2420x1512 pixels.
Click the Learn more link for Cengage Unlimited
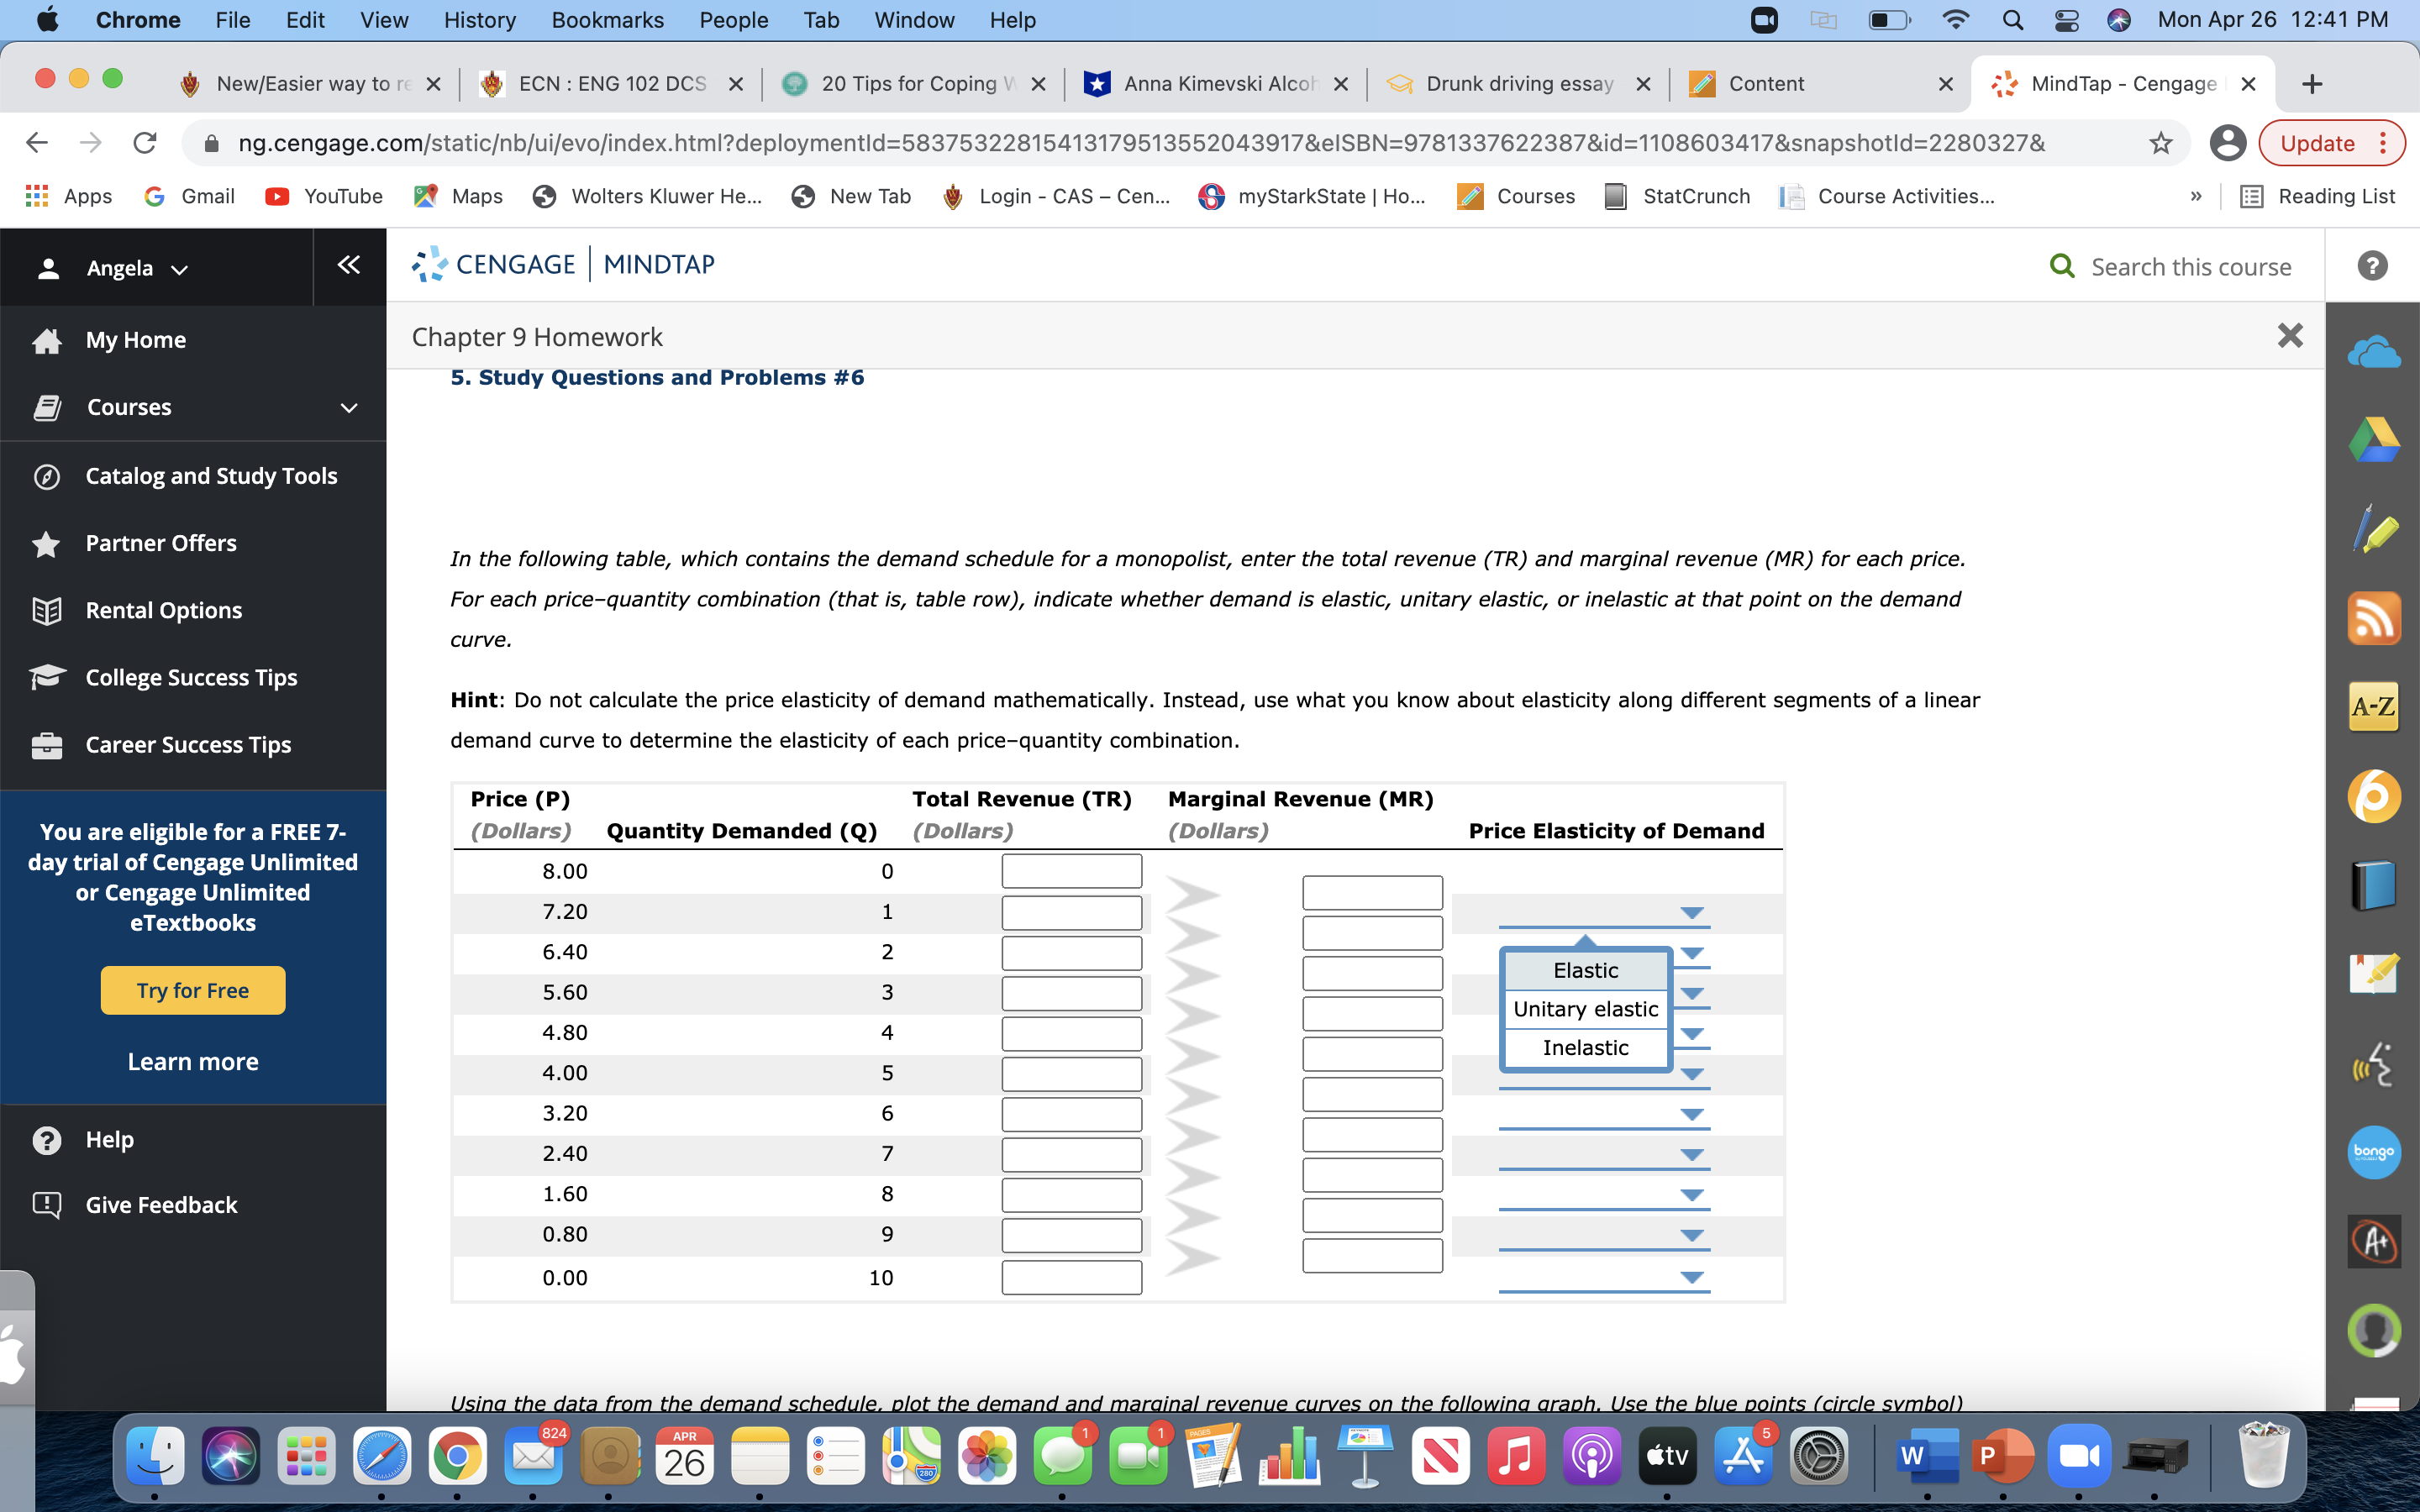192,1061
